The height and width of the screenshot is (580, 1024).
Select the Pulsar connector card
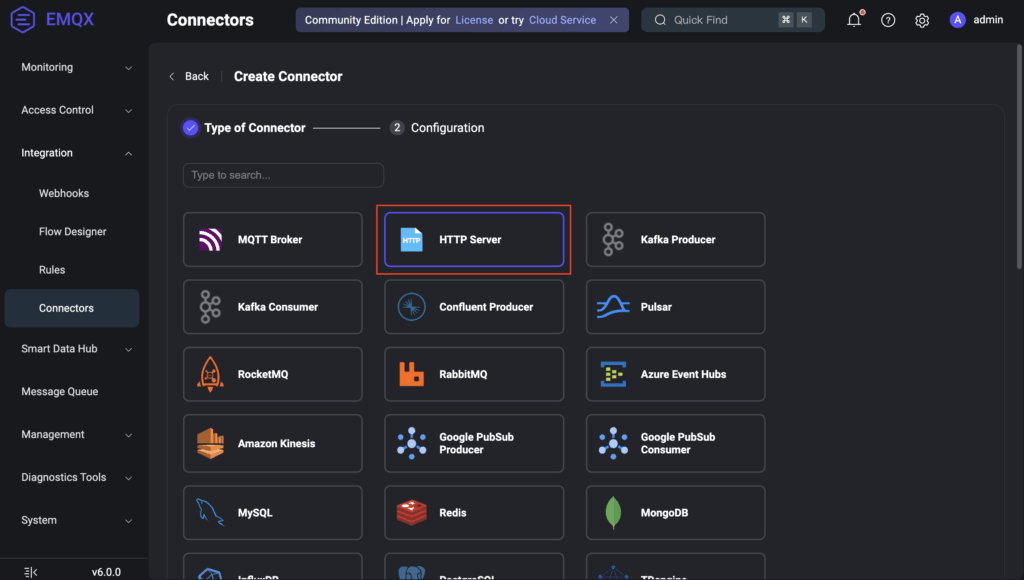tap(675, 307)
